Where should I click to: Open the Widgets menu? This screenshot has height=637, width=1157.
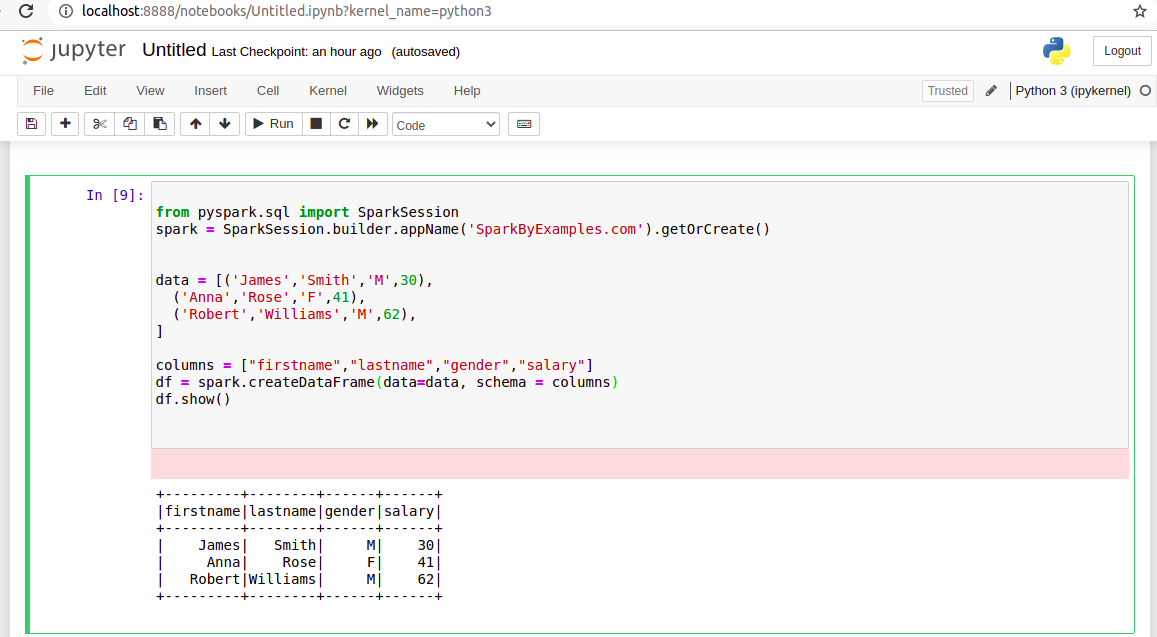399,90
